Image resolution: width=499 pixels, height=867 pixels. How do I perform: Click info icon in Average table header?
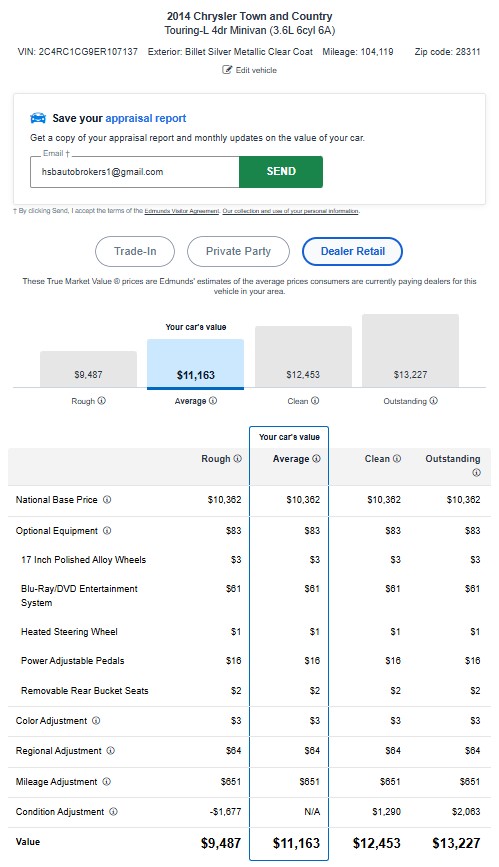click(x=316, y=458)
